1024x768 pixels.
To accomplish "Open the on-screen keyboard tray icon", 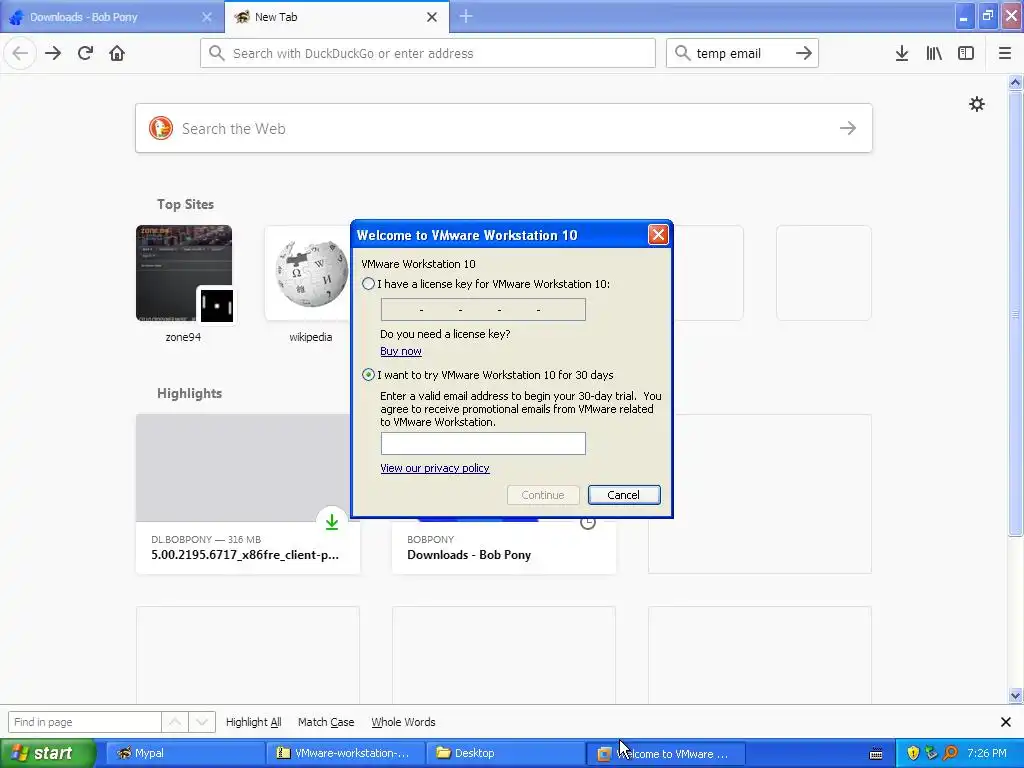I will coord(876,754).
